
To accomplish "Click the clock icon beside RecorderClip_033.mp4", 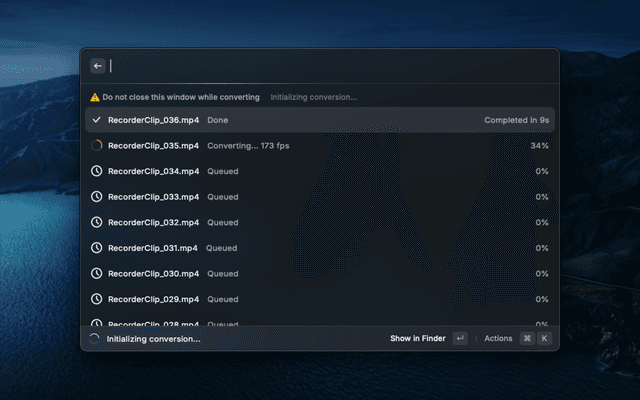I will click(x=96, y=197).
